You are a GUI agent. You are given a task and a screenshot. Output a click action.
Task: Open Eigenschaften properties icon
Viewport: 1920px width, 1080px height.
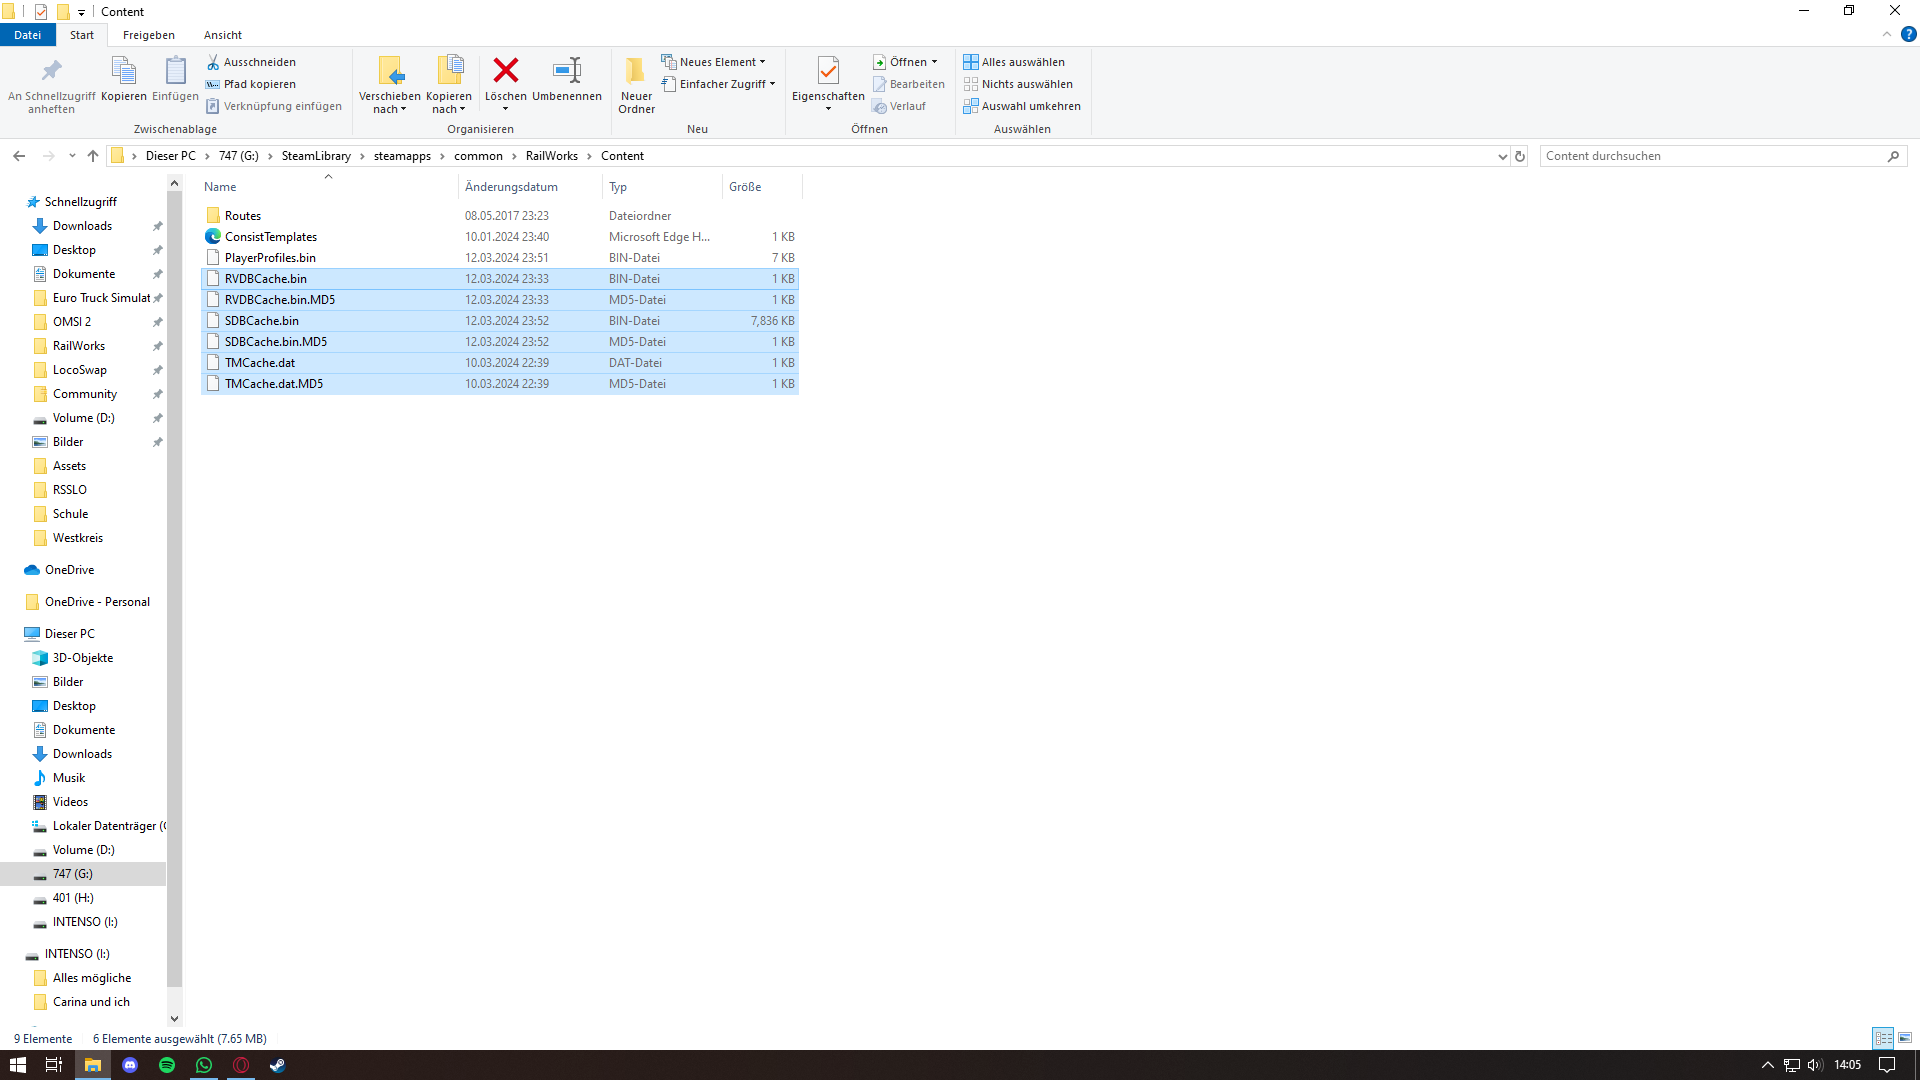[x=828, y=71]
